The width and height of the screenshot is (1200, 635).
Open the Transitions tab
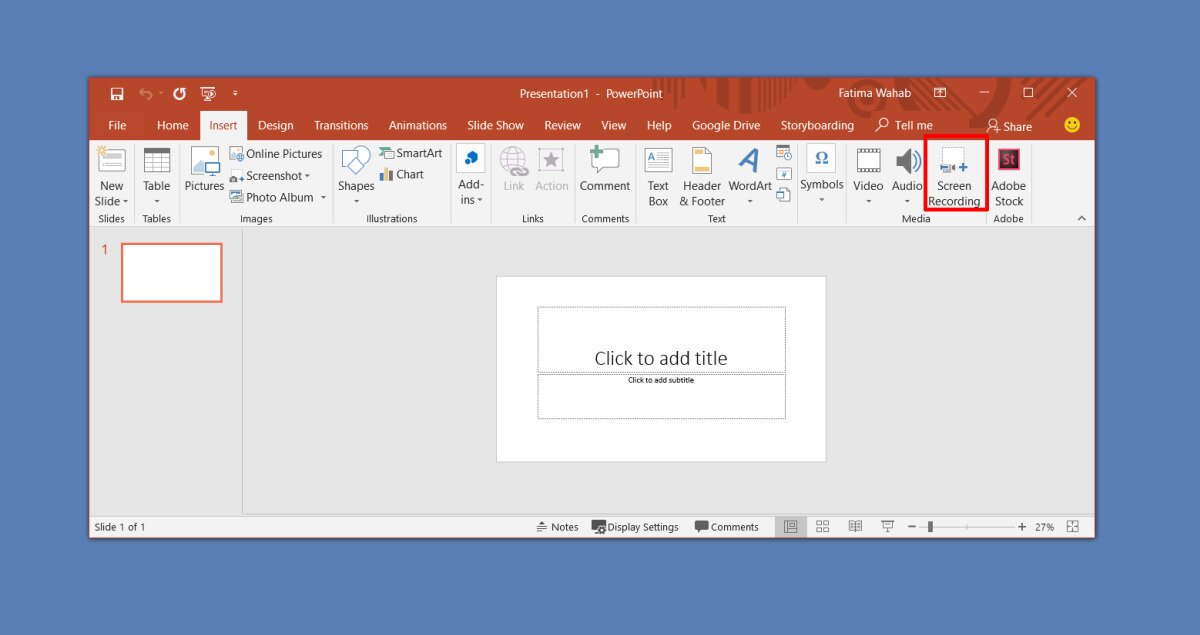coord(341,126)
